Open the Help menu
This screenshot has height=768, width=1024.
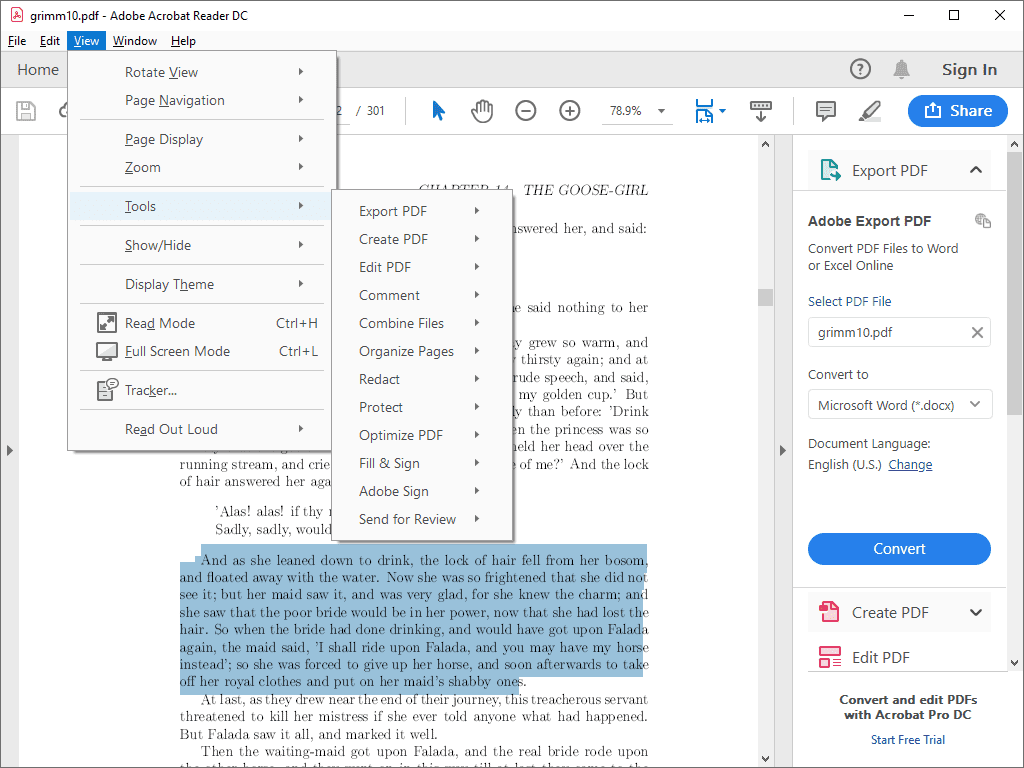tap(184, 40)
